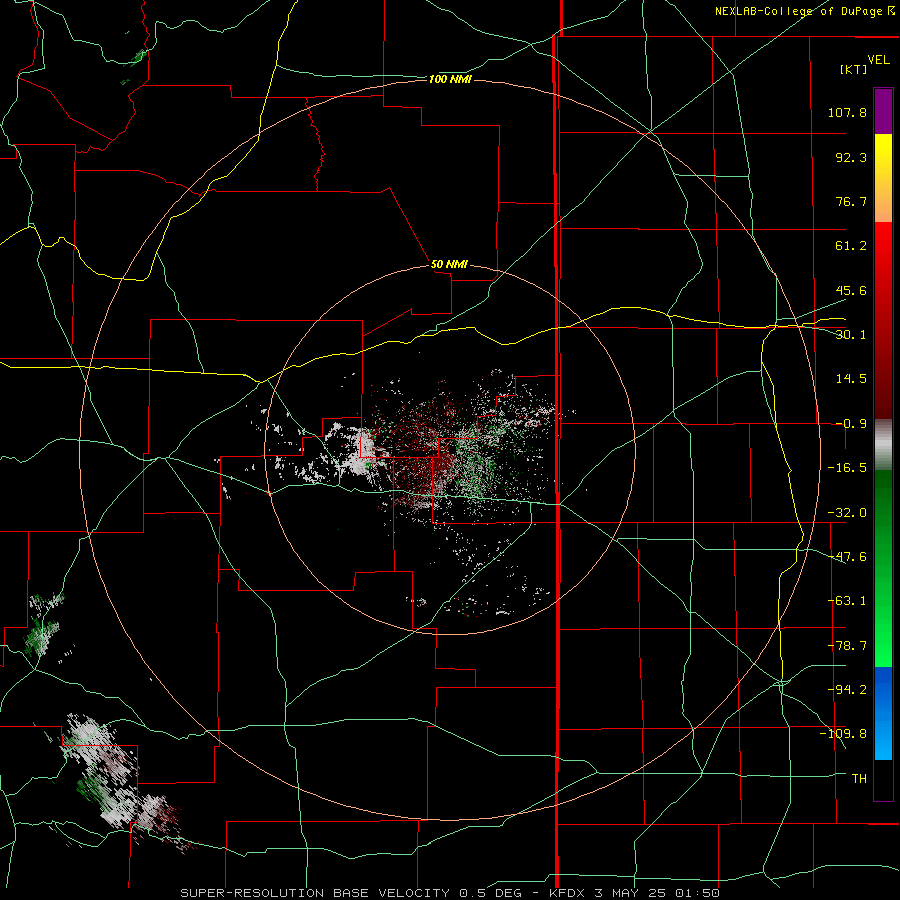The image size is (900, 900).
Task: Select the -109.8 legend value
Action: 843,734
